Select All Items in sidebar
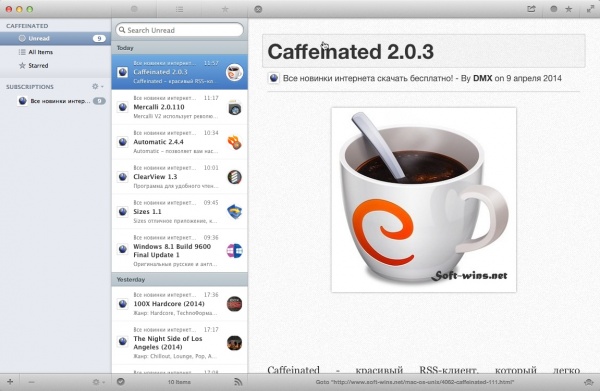 point(55,52)
